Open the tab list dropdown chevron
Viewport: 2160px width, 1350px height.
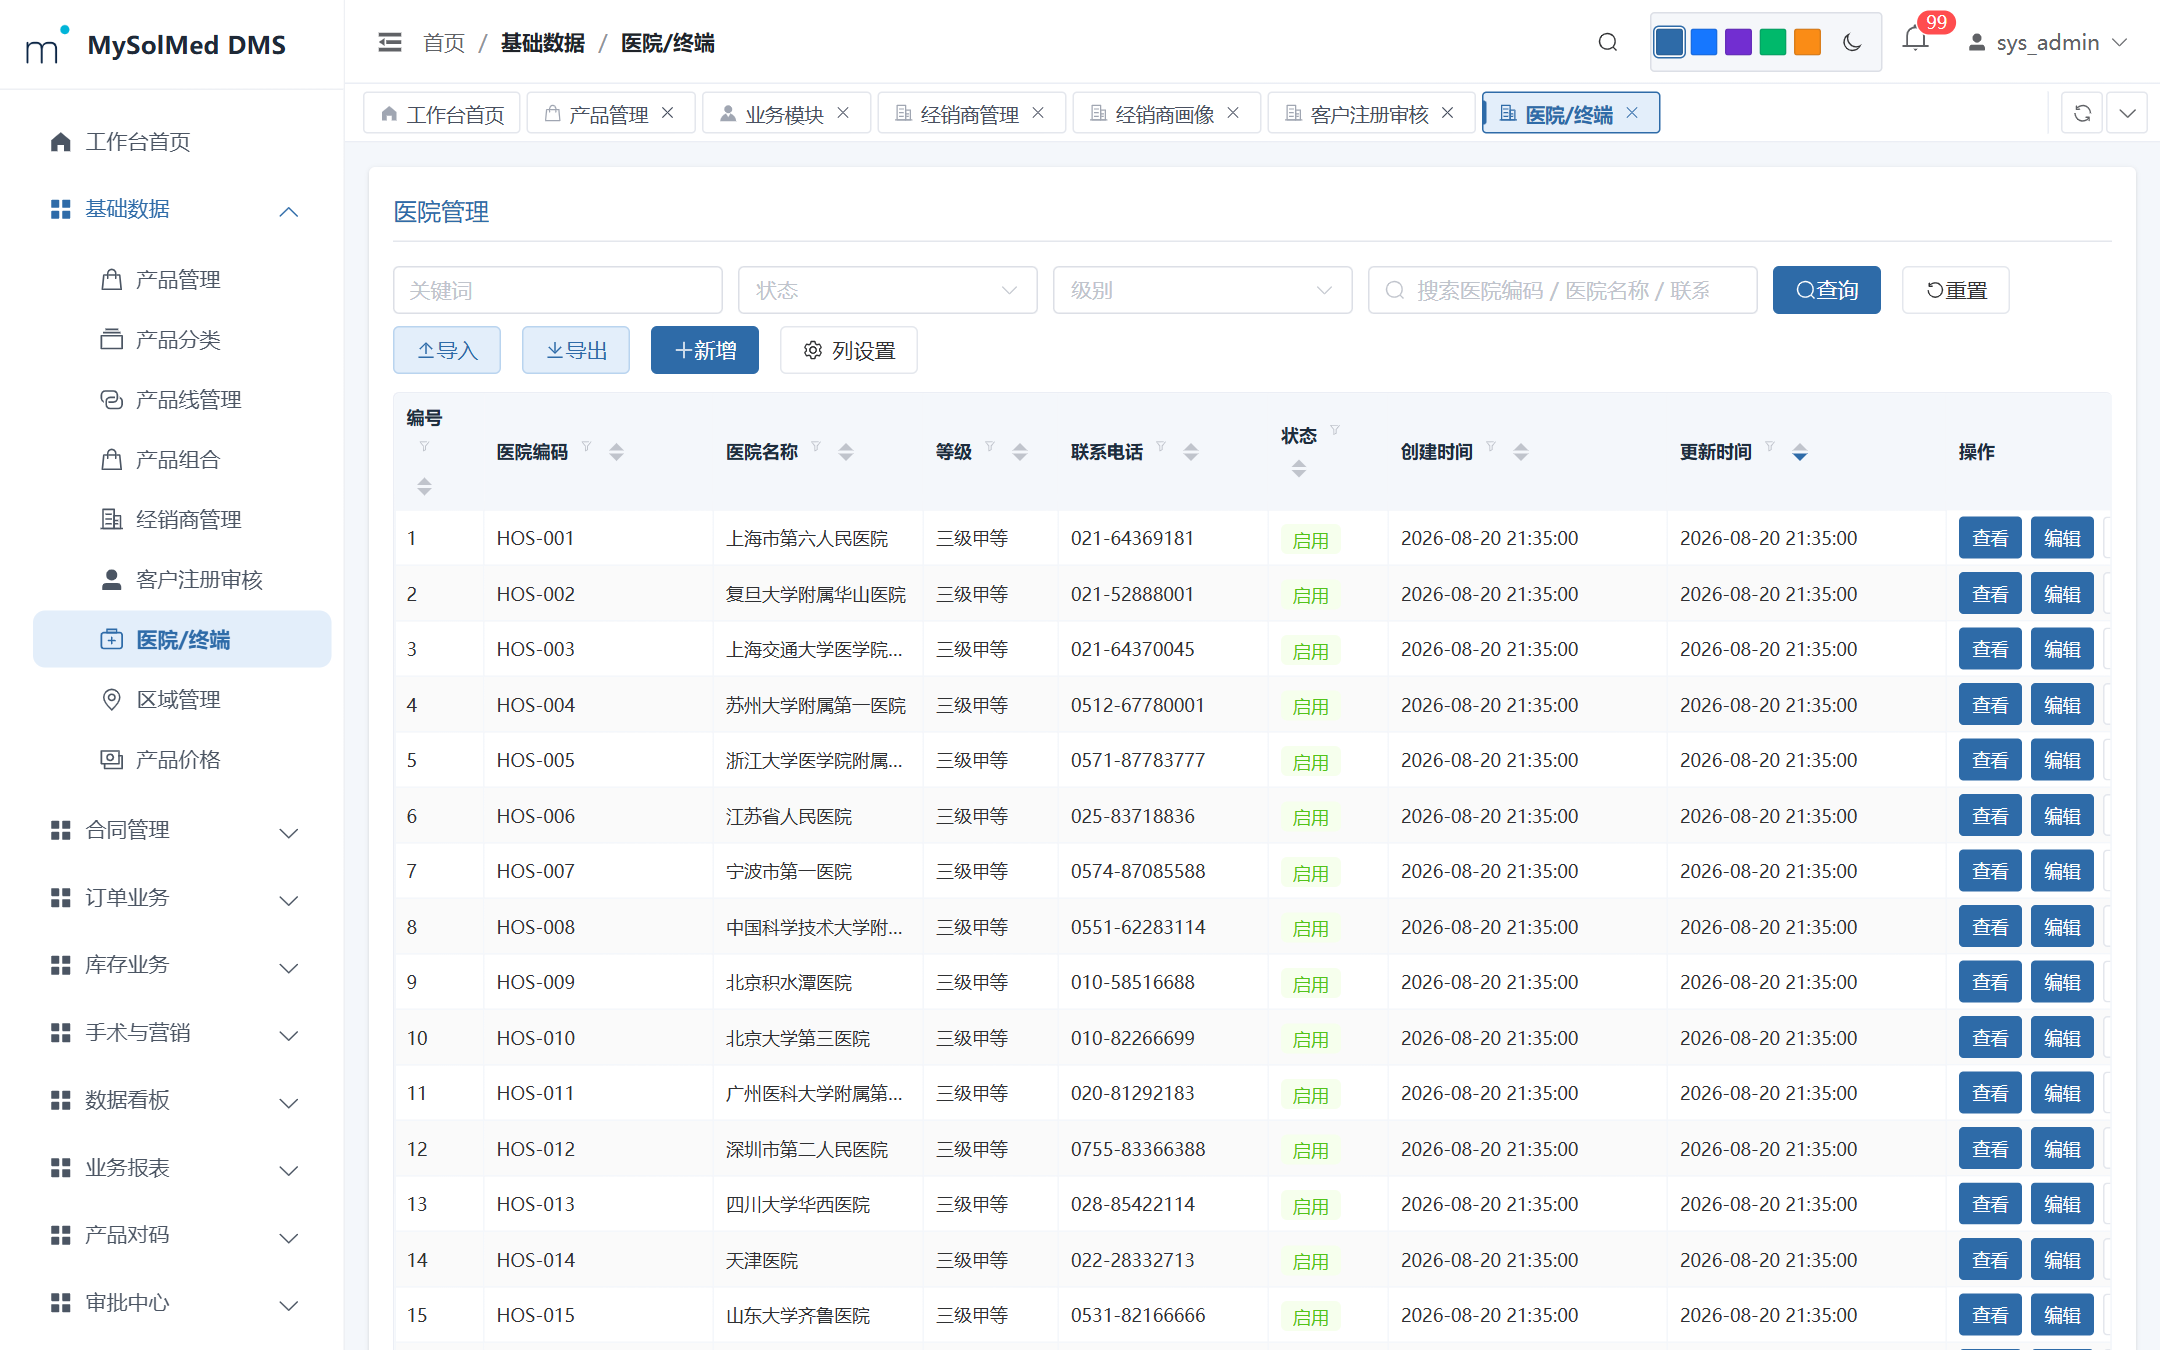point(2128,113)
